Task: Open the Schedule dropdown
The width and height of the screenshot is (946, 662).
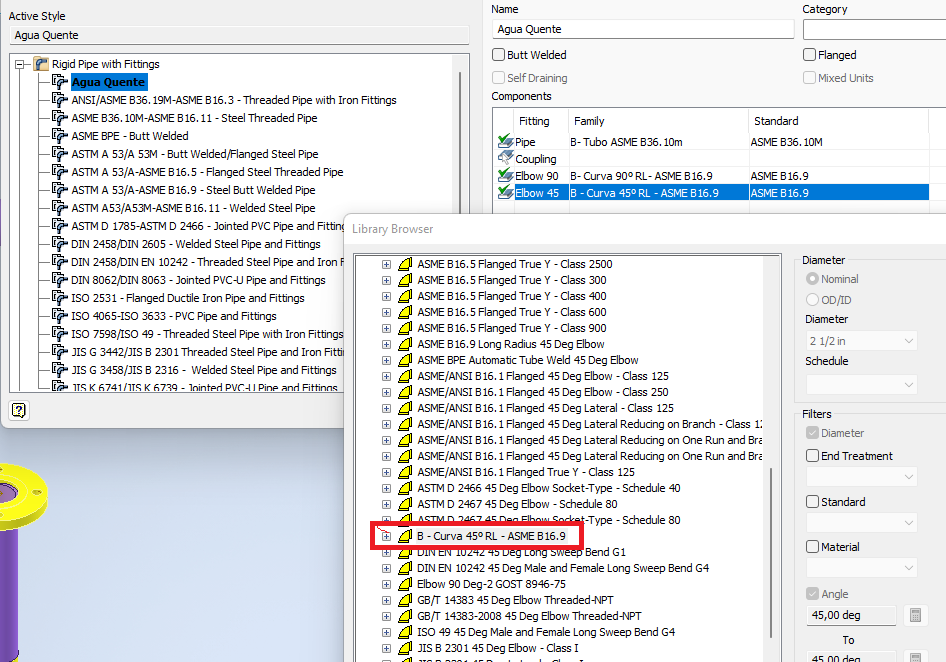Action: click(x=862, y=384)
